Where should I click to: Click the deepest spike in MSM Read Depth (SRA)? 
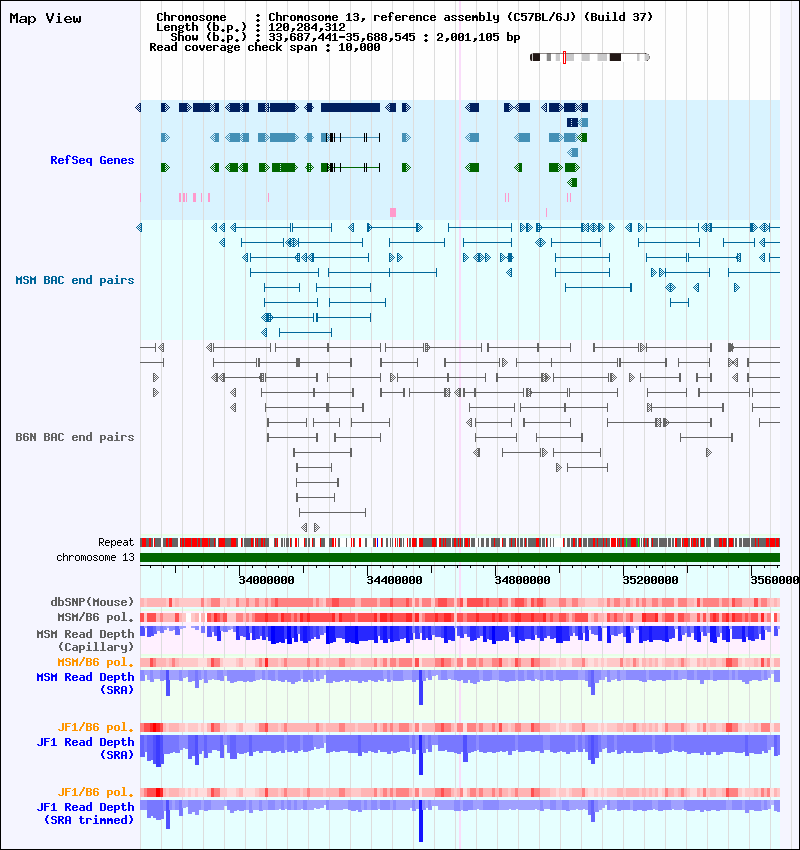[421, 687]
